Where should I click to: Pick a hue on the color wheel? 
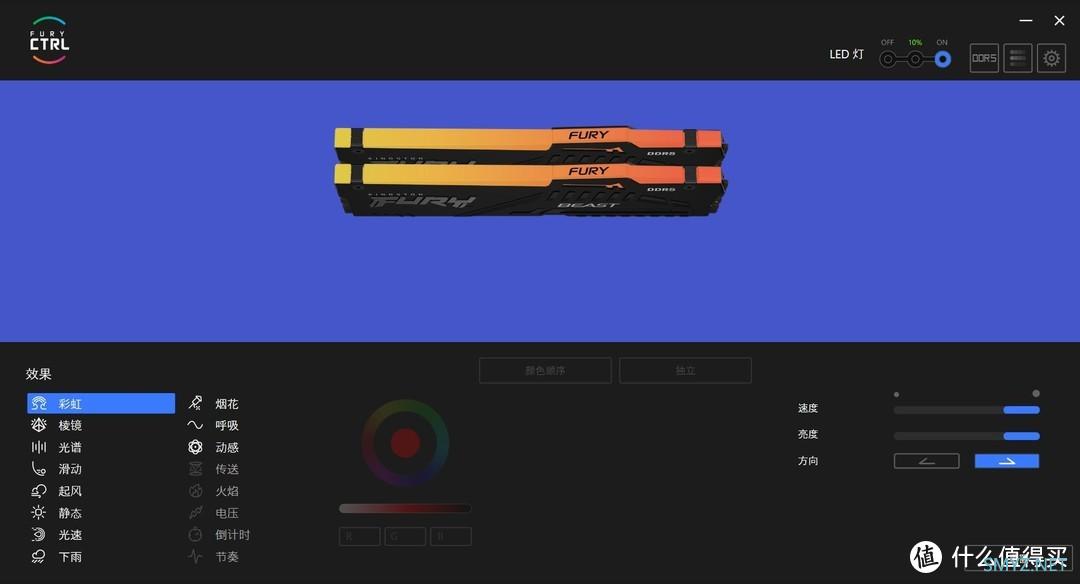406,443
